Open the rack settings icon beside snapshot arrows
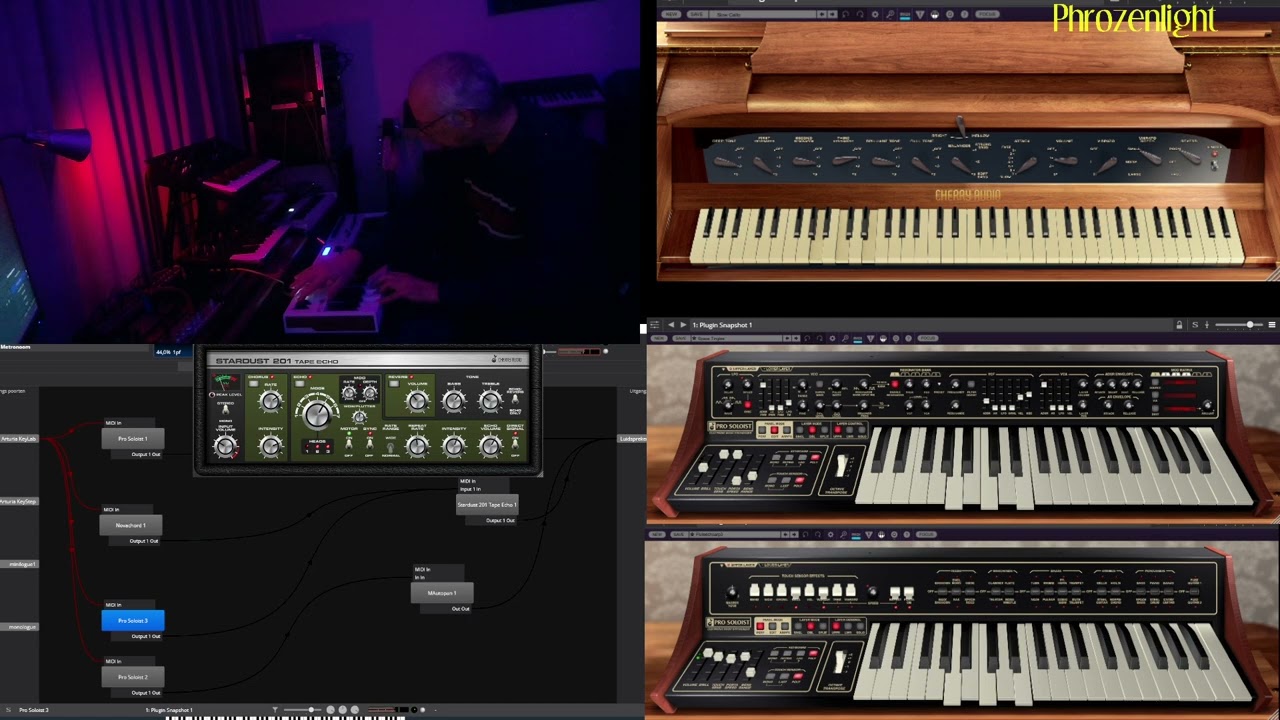 [654, 325]
